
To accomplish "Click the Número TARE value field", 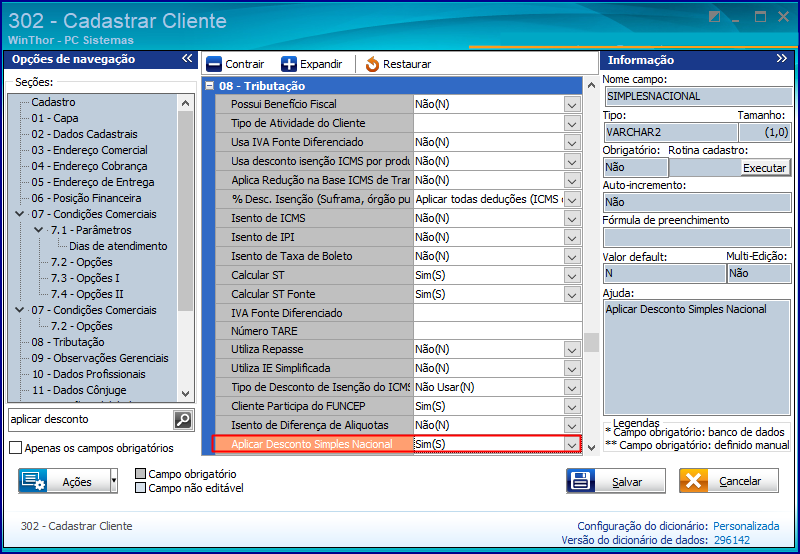I will click(x=497, y=331).
